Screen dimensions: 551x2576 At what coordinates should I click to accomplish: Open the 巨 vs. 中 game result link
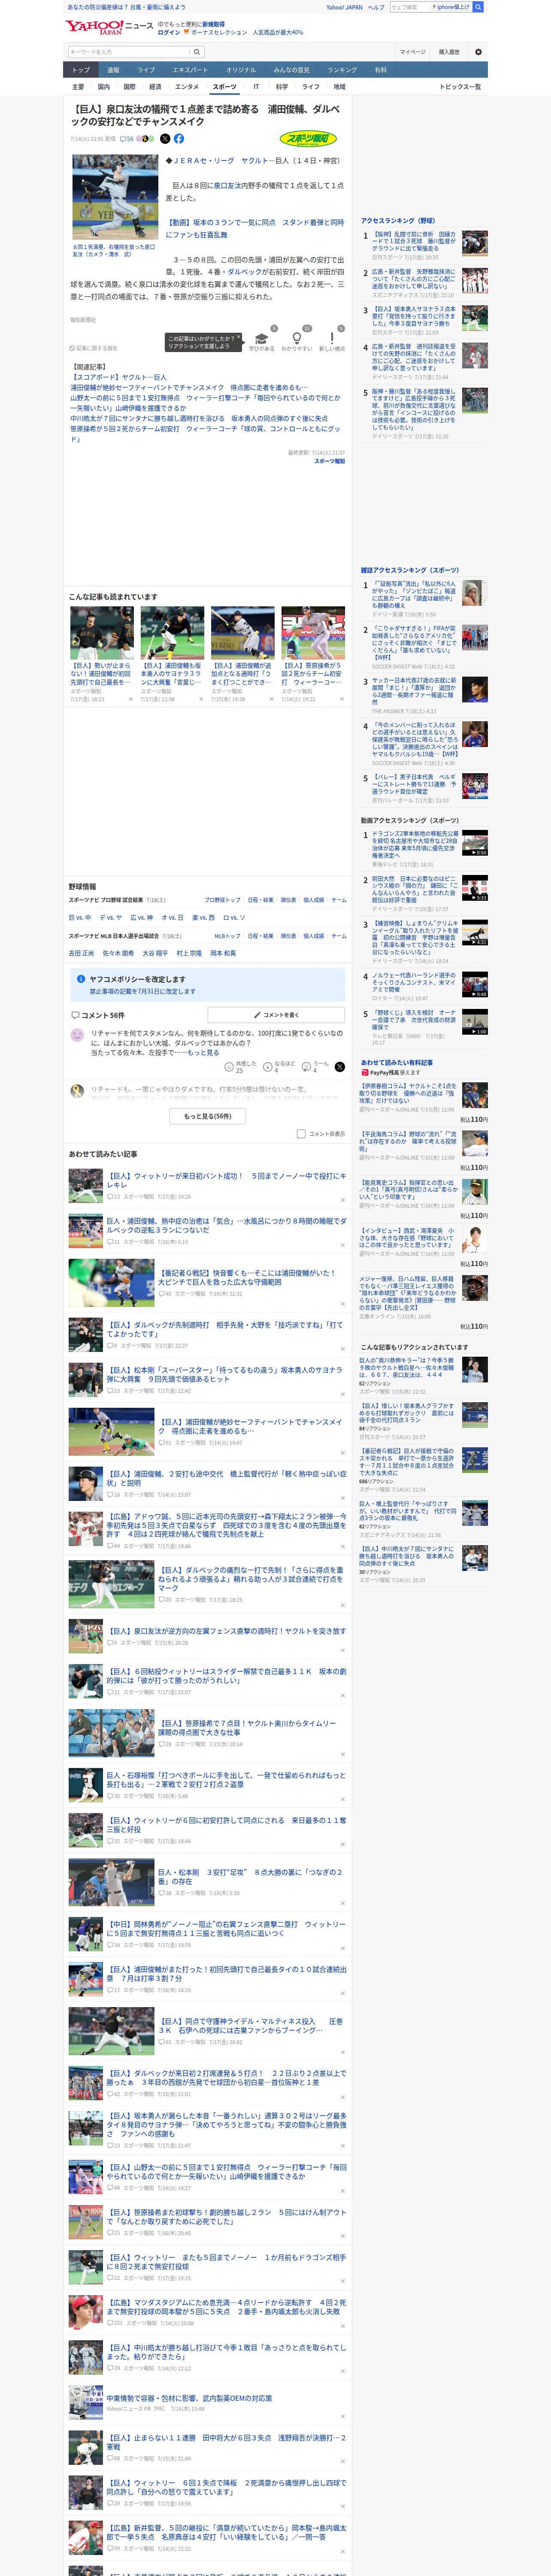tap(79, 917)
